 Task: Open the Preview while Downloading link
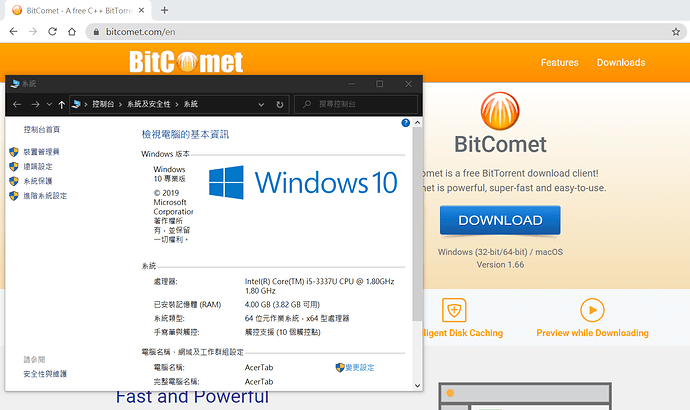pyautogui.click(x=592, y=333)
